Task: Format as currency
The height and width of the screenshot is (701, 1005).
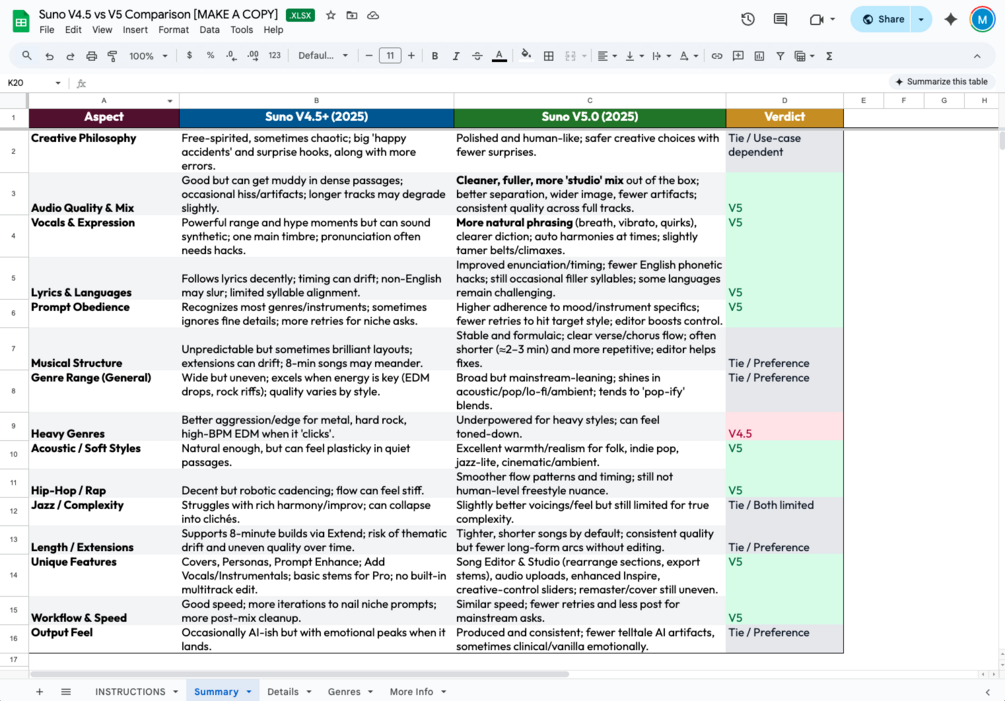Action: (189, 56)
